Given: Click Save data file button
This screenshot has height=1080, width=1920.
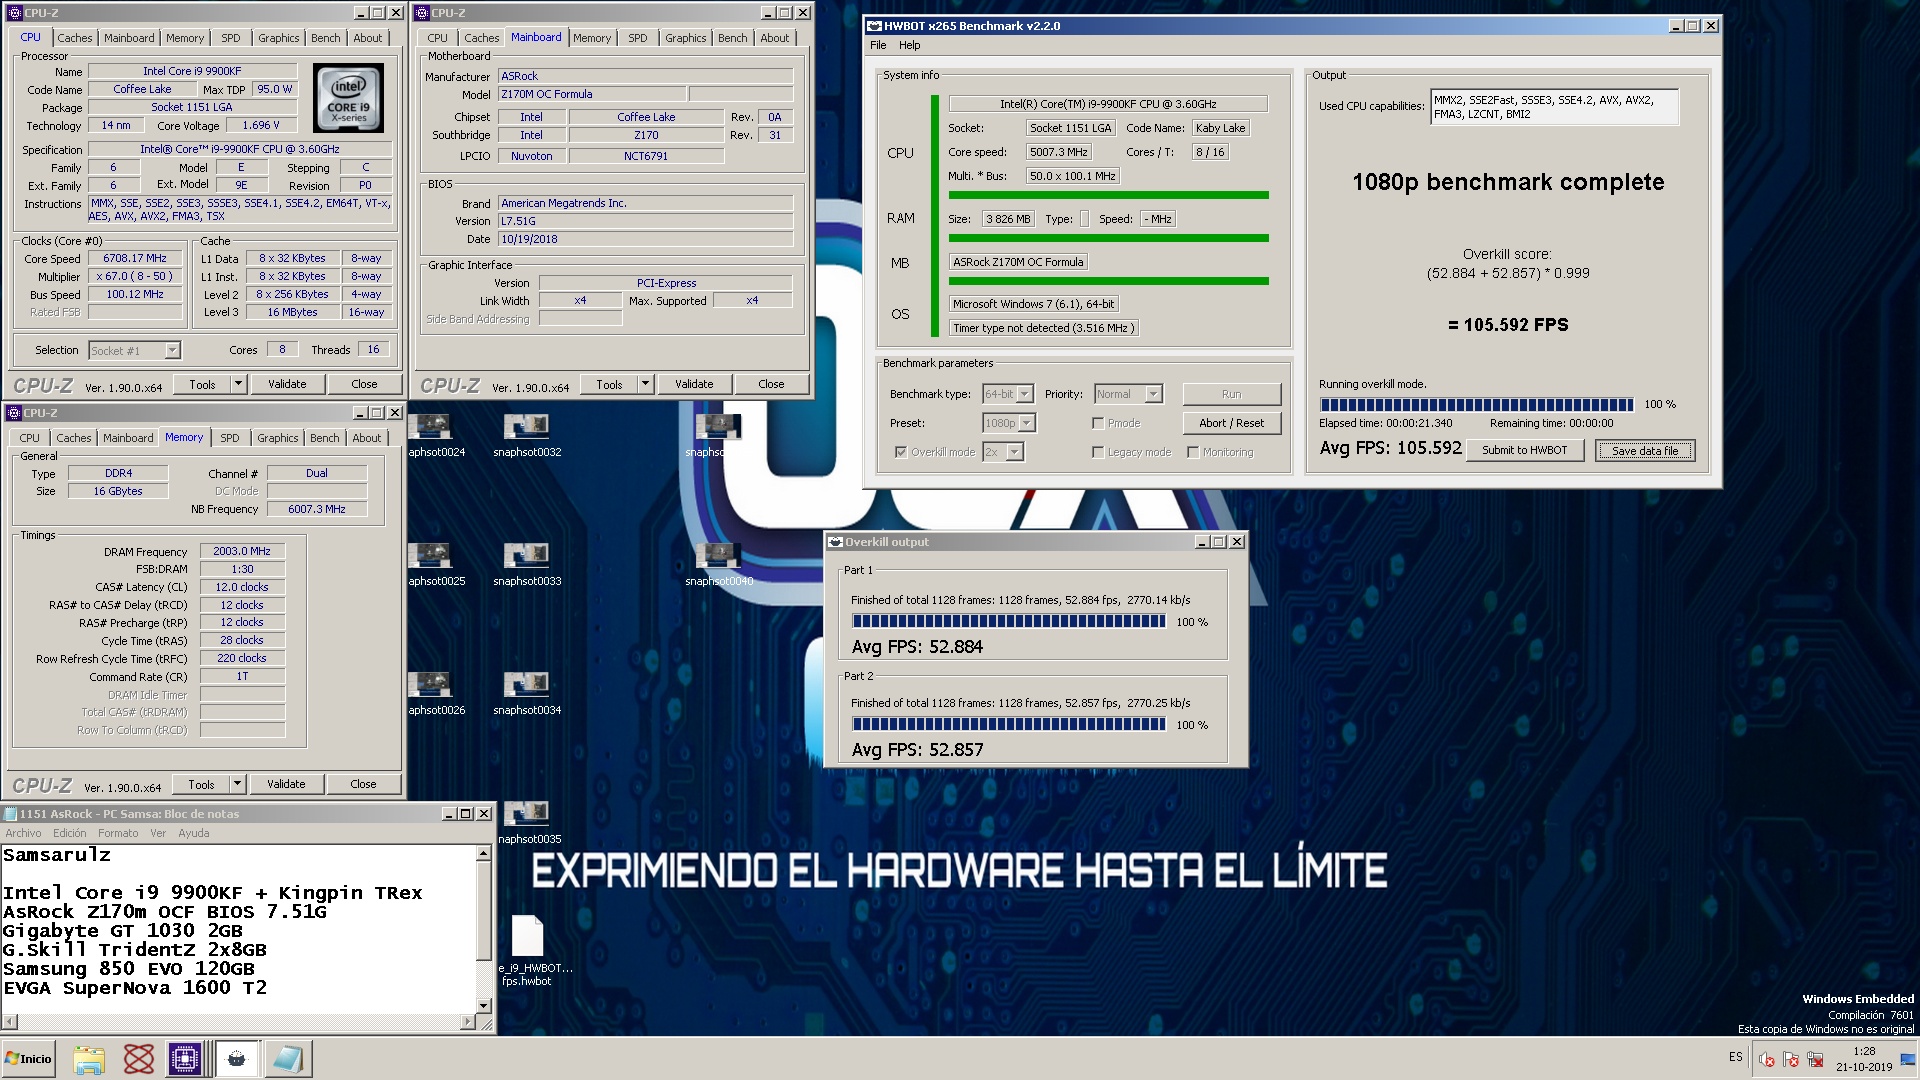Looking at the screenshot, I should tap(1644, 451).
